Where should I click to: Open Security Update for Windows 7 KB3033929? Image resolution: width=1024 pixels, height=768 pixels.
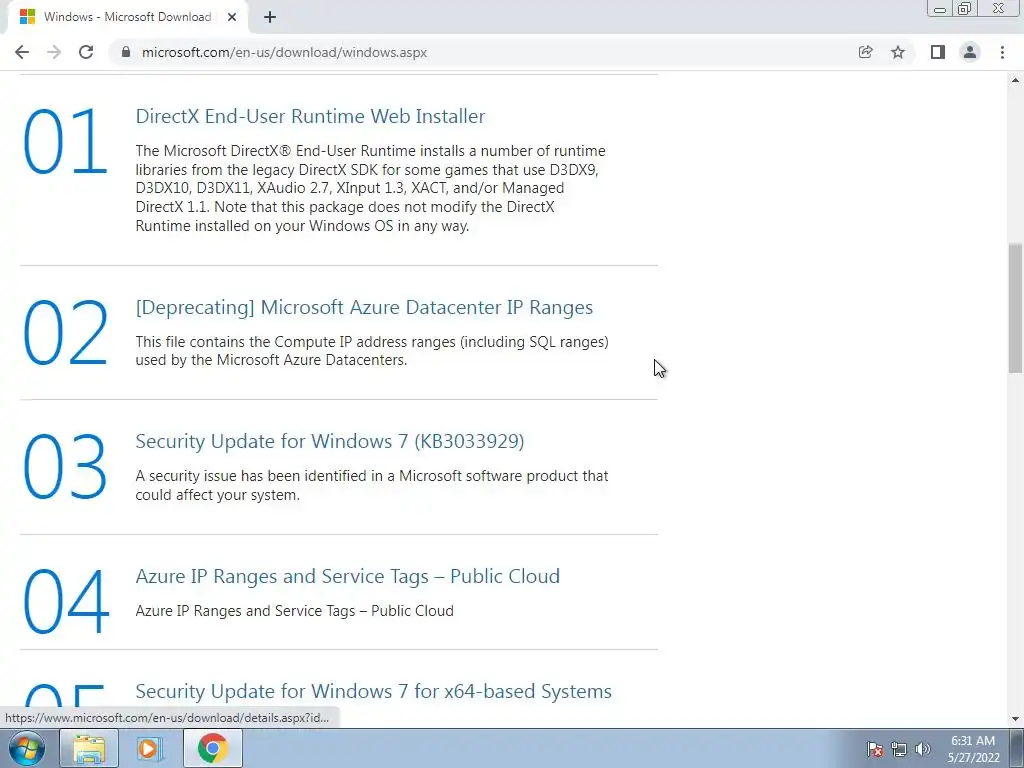[330, 441]
